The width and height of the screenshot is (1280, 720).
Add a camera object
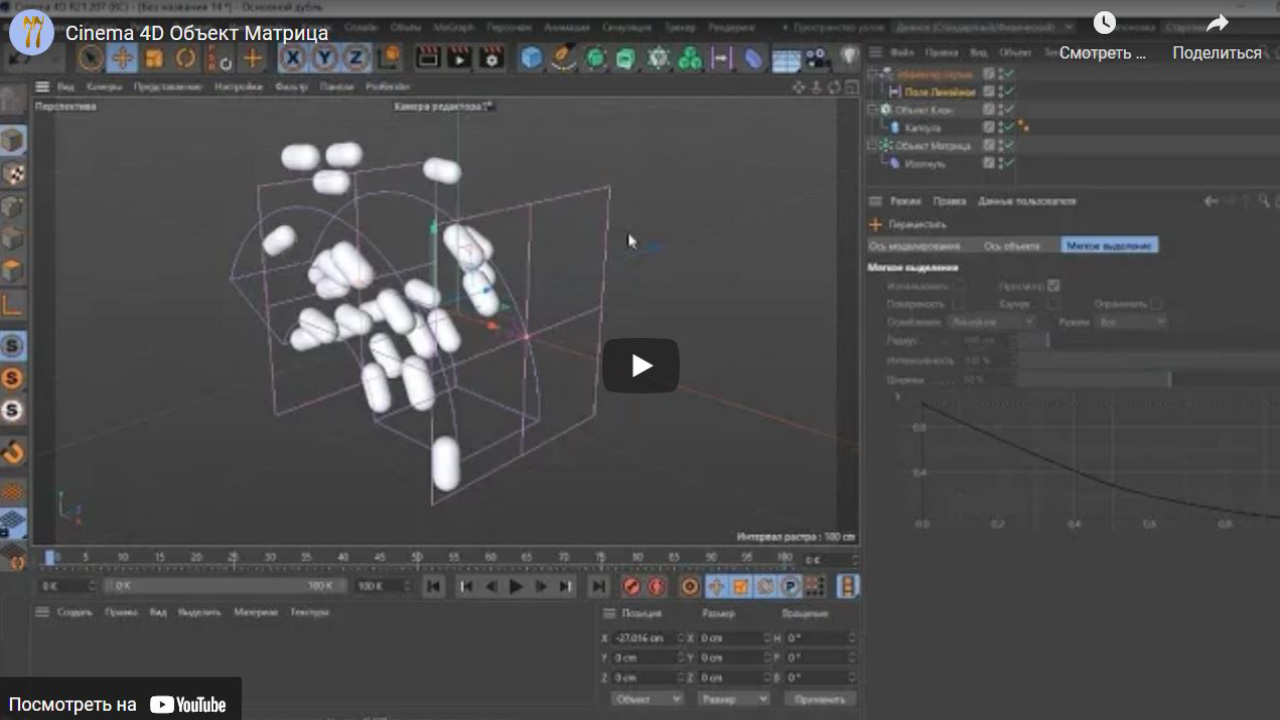[817, 58]
